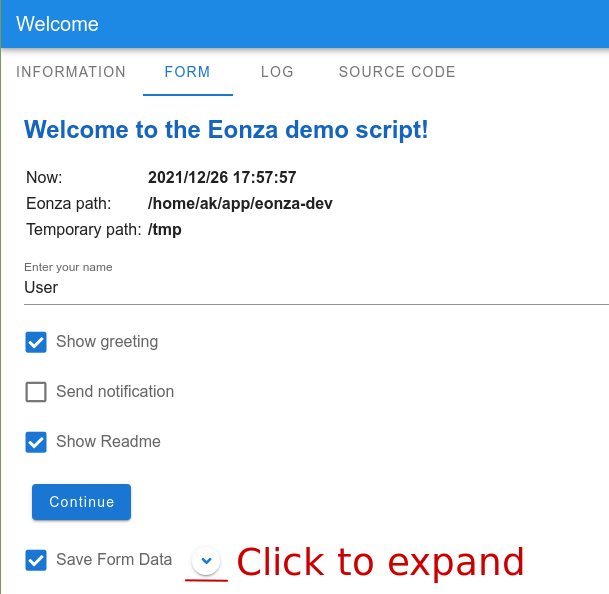Expand options with the chevron down icon
Viewport: 609px width, 594px height.
click(x=206, y=561)
